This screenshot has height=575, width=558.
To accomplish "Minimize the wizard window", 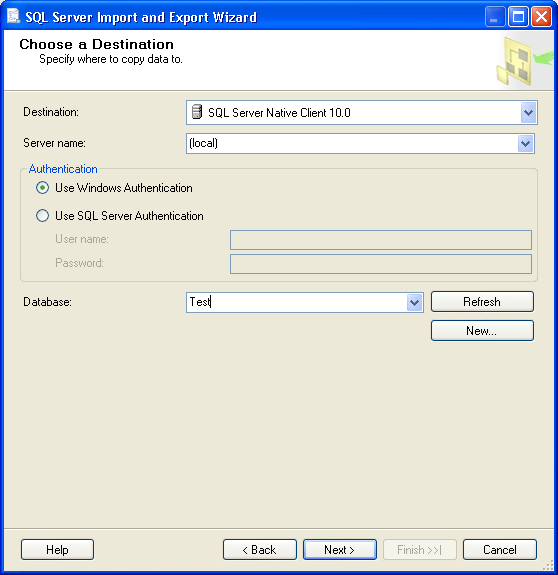I will tap(495, 17).
